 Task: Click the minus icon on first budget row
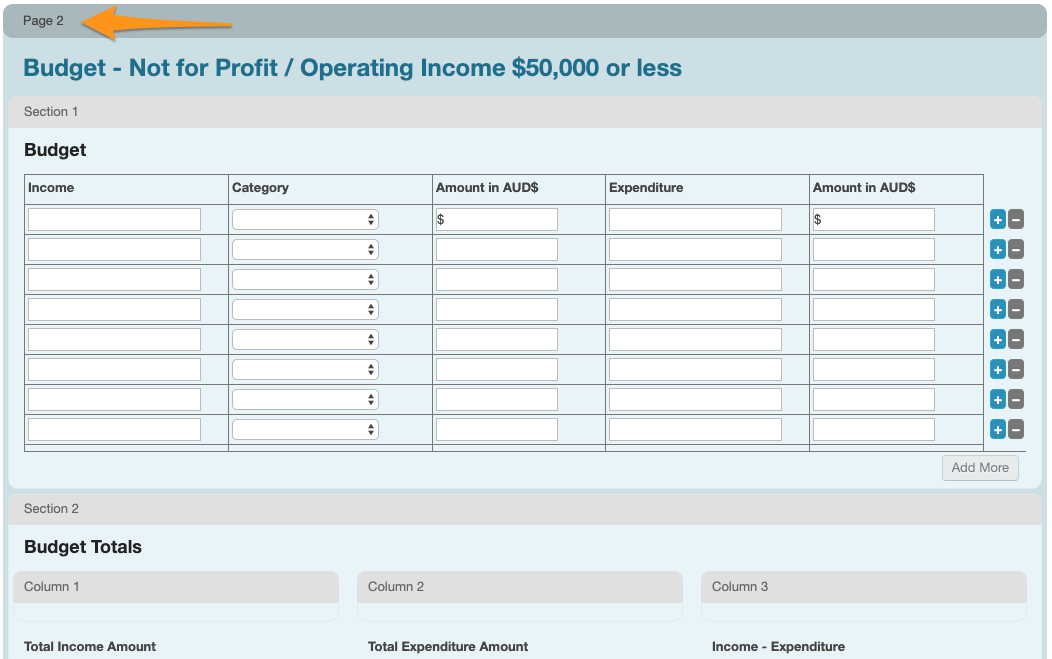[x=1015, y=220]
